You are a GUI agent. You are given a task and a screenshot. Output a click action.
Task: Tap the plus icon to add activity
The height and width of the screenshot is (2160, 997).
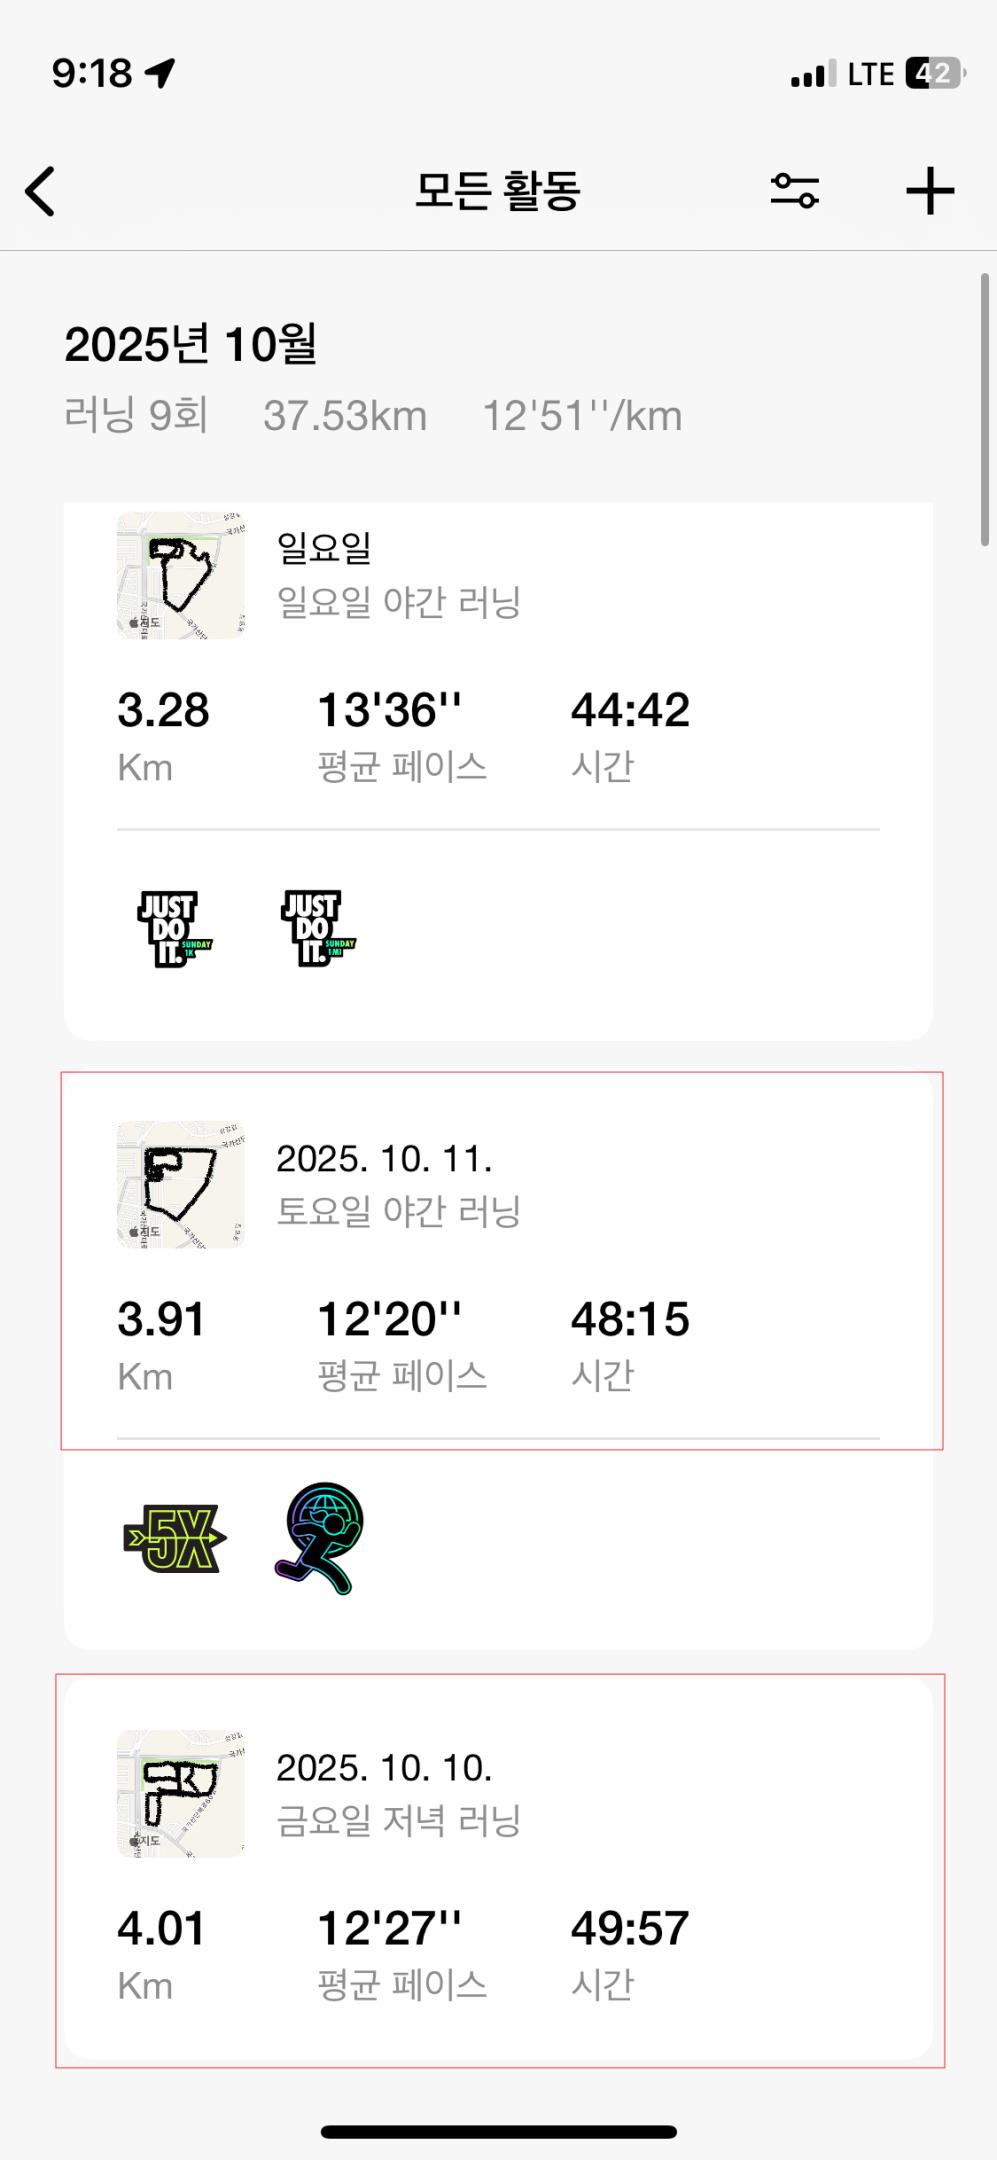click(x=930, y=190)
